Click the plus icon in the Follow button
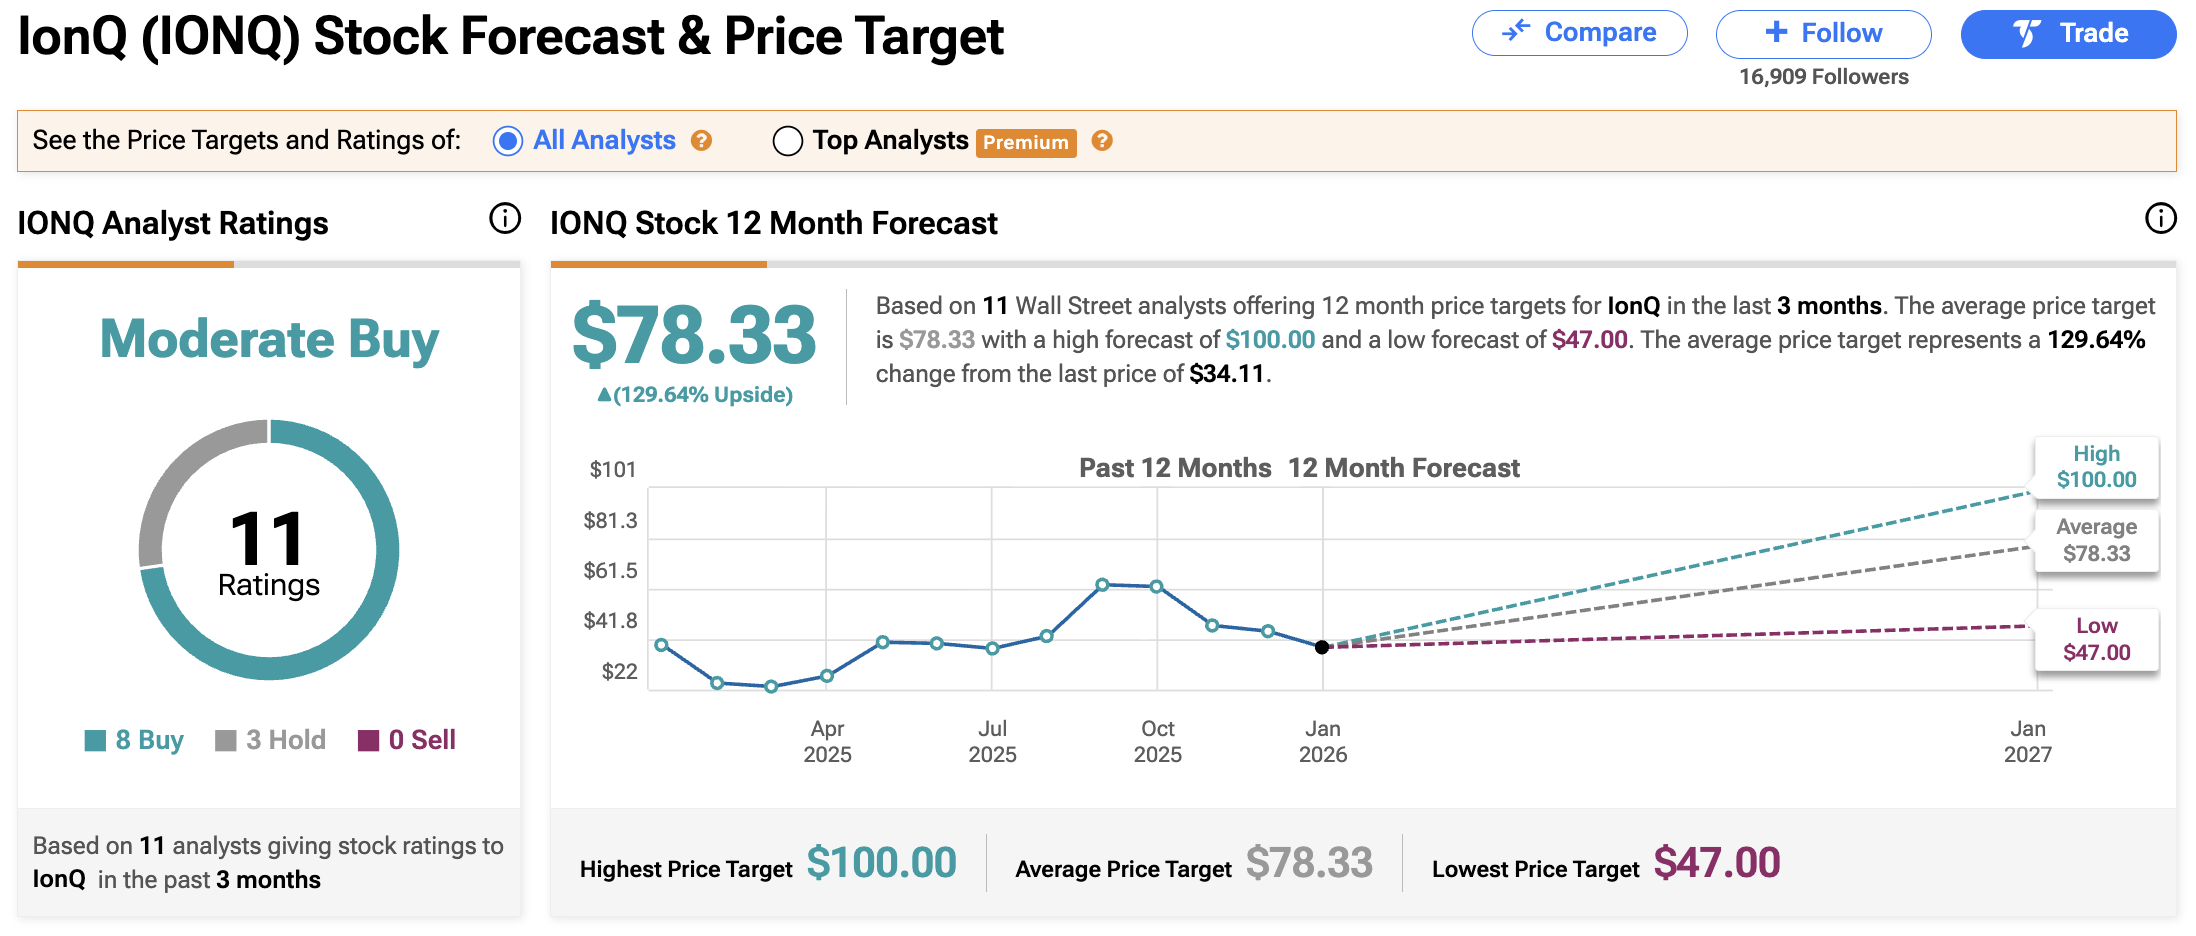The image size is (2196, 936). click(x=1776, y=32)
